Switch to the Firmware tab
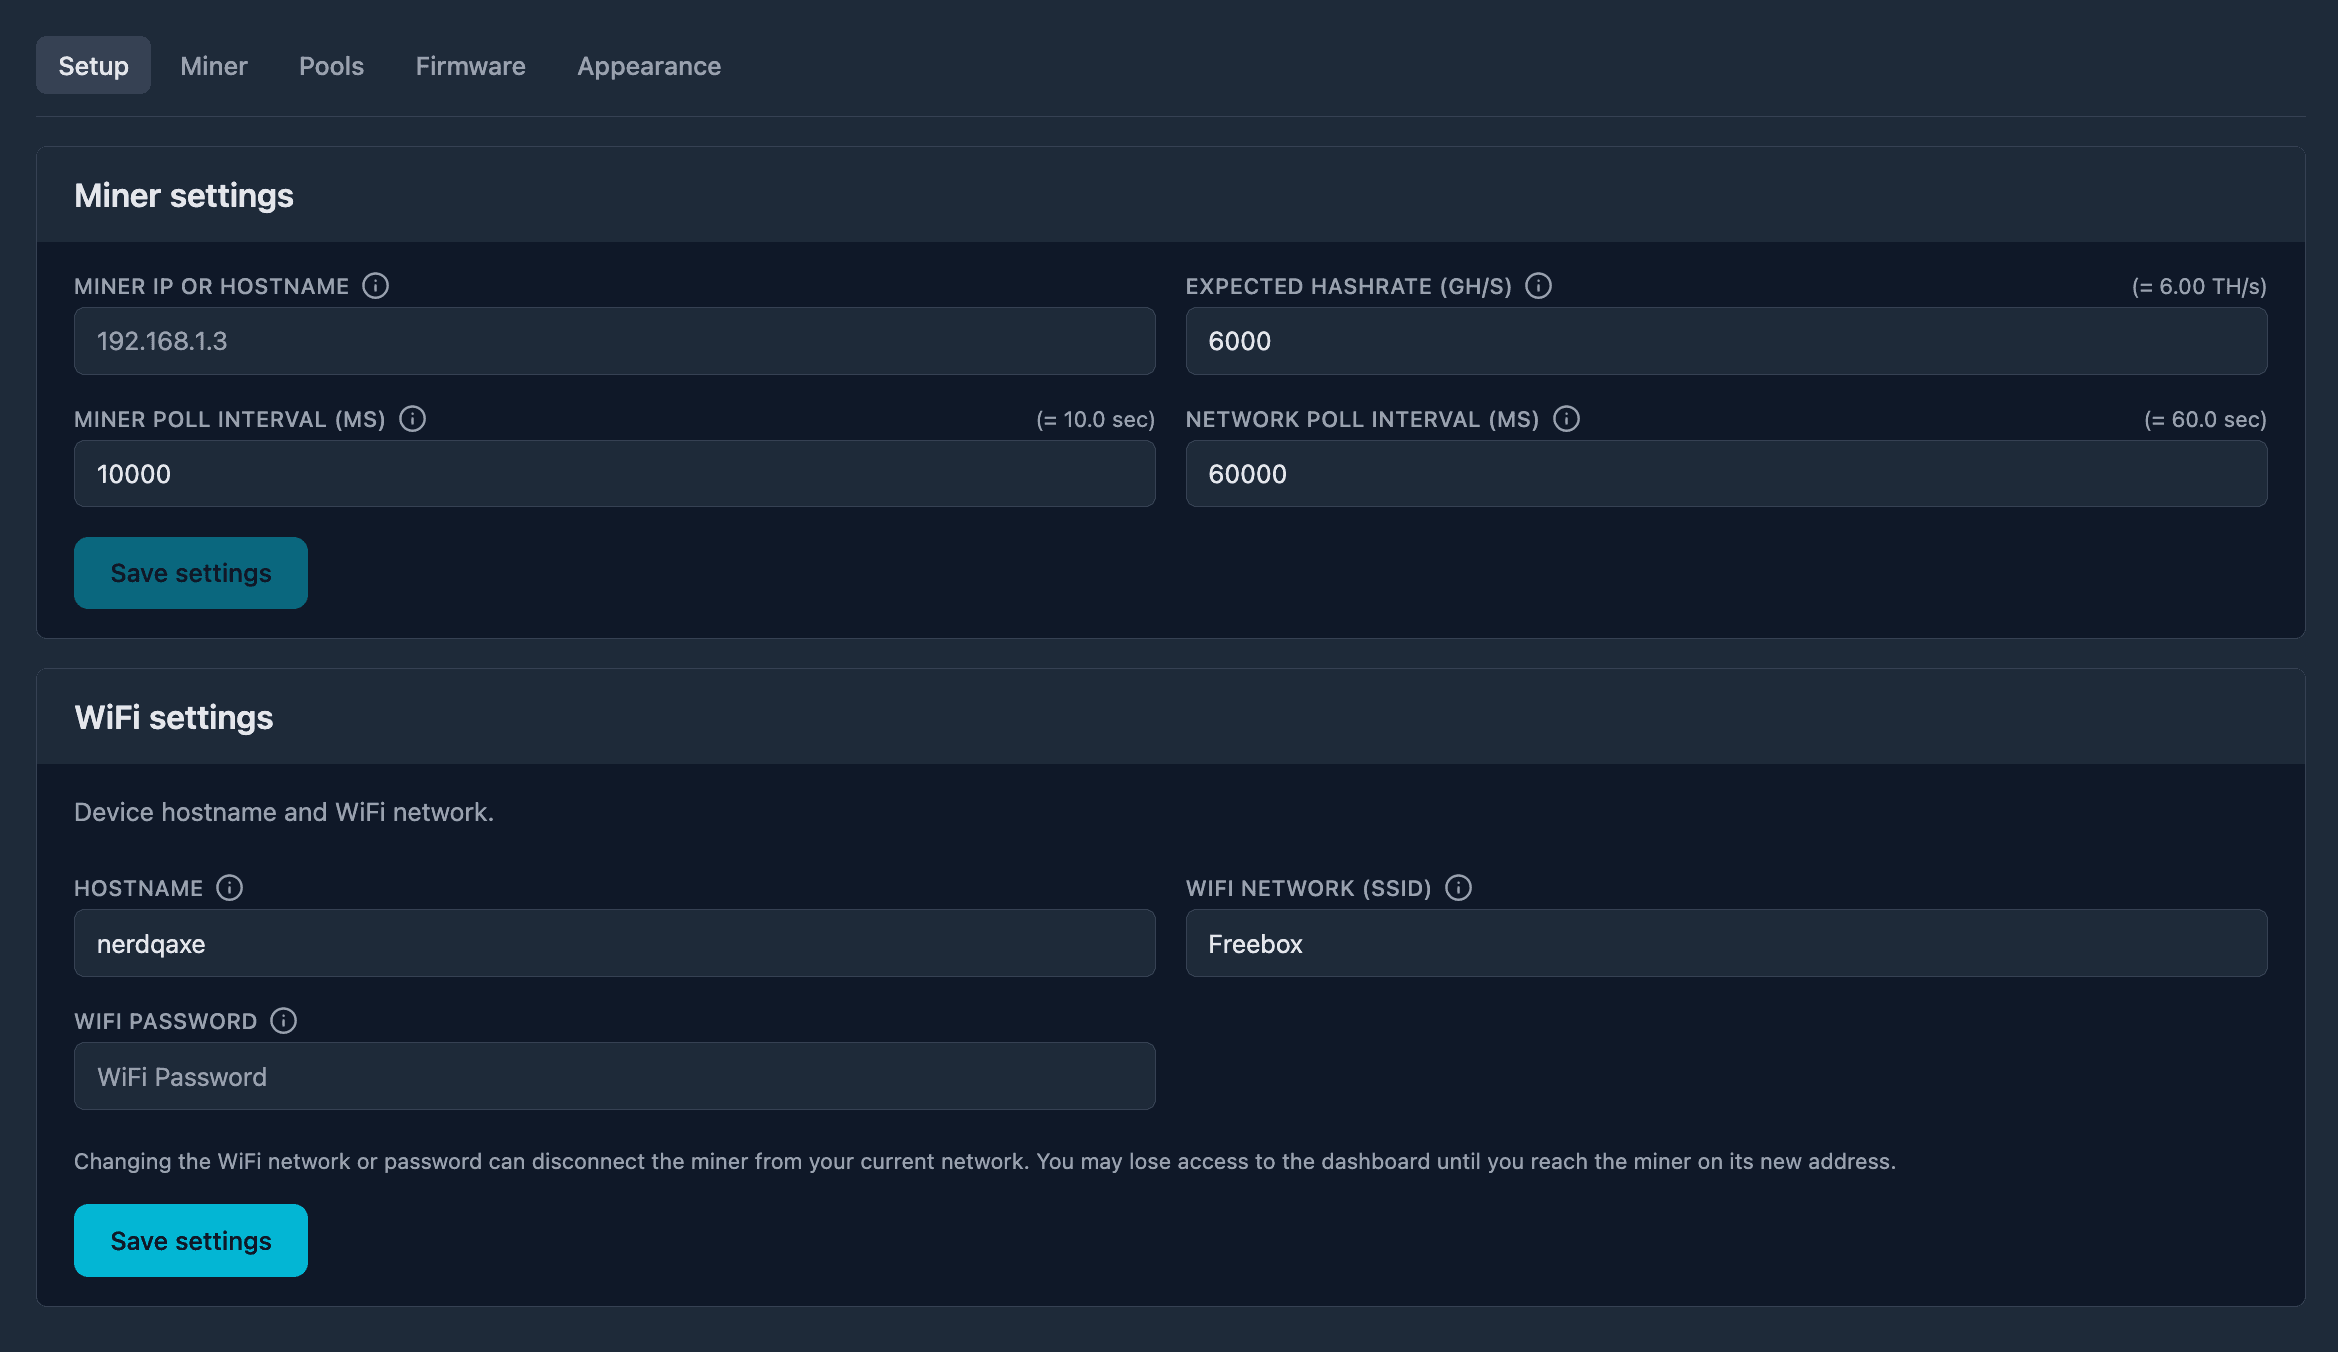 pyautogui.click(x=470, y=65)
